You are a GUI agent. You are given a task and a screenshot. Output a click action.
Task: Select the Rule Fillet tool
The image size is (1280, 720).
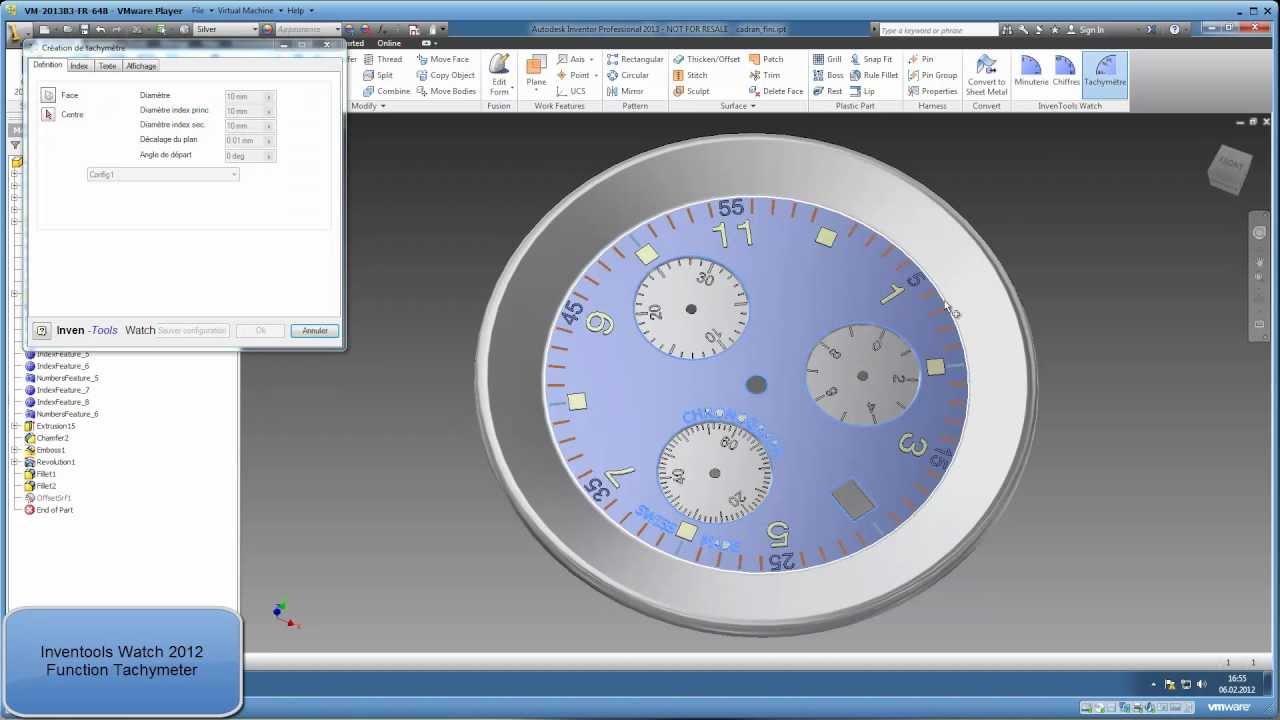pos(874,75)
